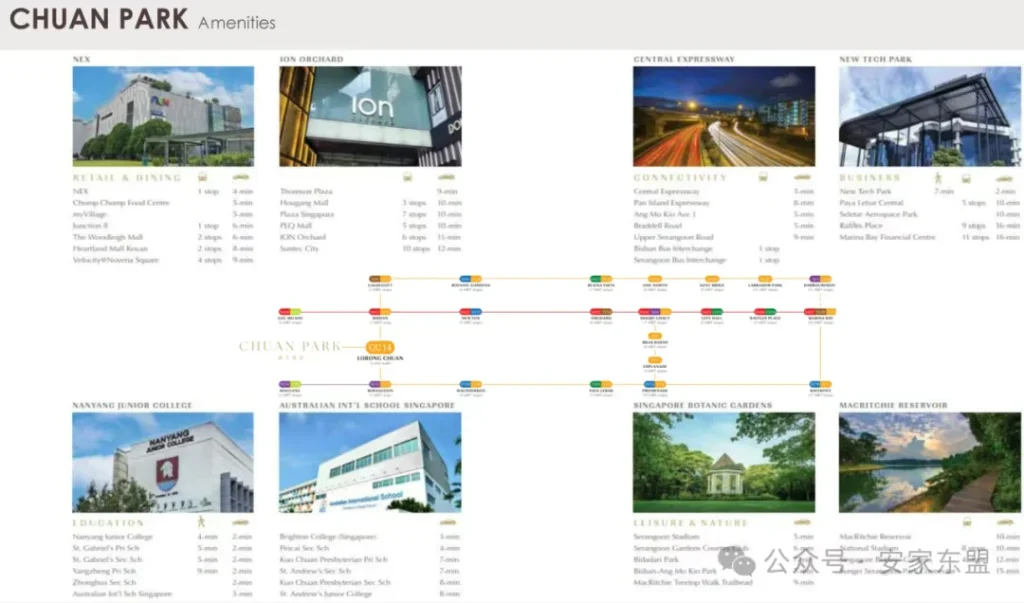Viewport: 1024px width, 603px height.
Task: Click the Chomp Chomp Food Centre row
Action: click(163, 203)
